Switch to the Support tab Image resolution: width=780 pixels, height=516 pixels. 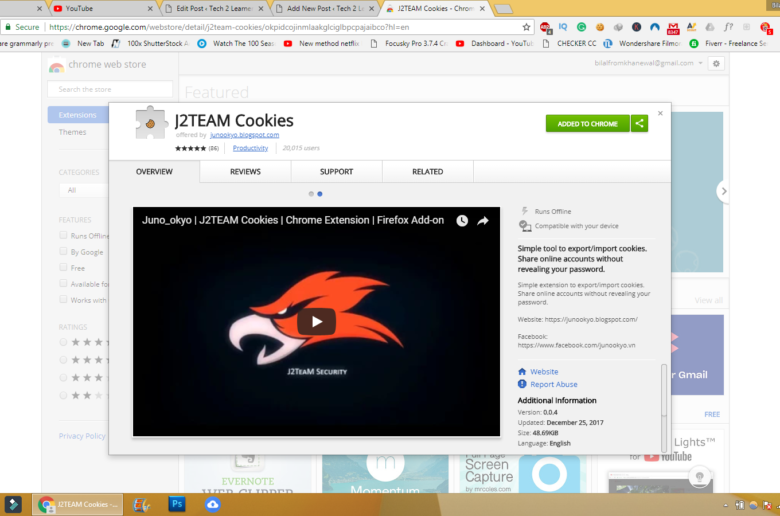coord(336,172)
